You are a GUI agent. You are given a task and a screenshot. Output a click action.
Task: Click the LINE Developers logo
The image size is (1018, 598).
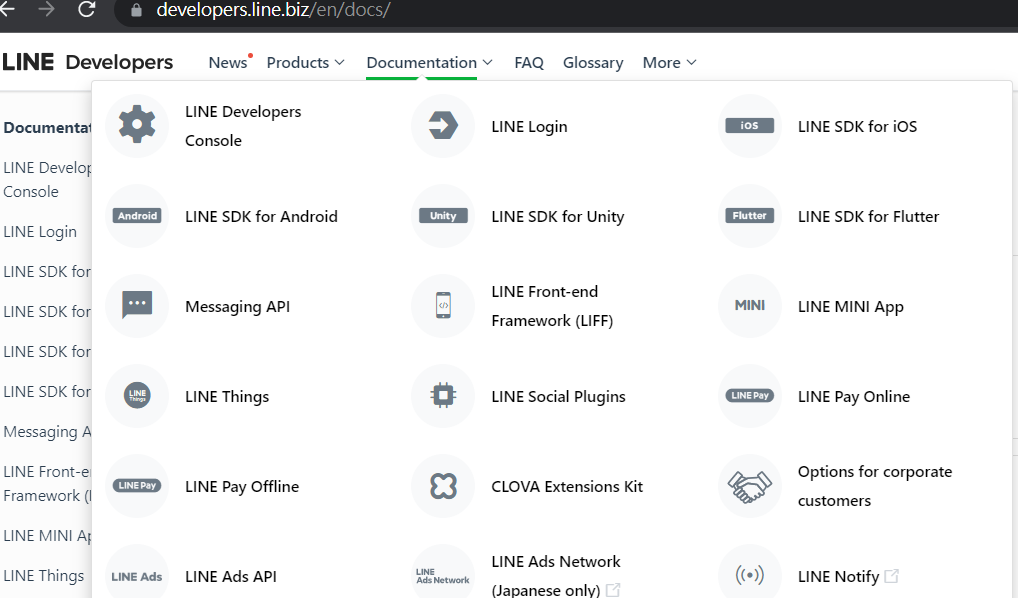pos(88,62)
